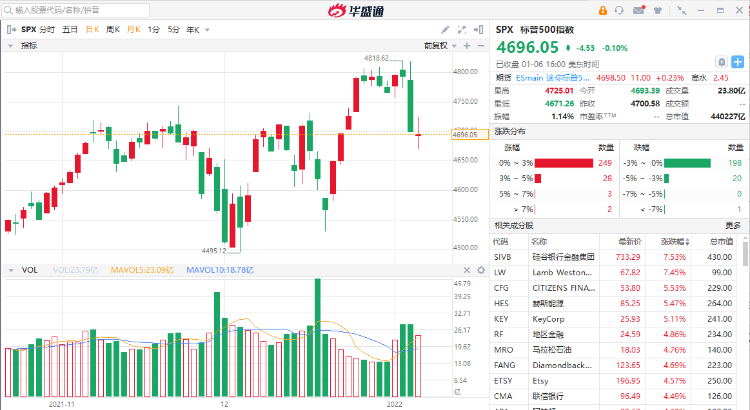The height and width of the screenshot is (410, 750).
Task: Click the plus zoom-in chart icon
Action: tap(467, 45)
